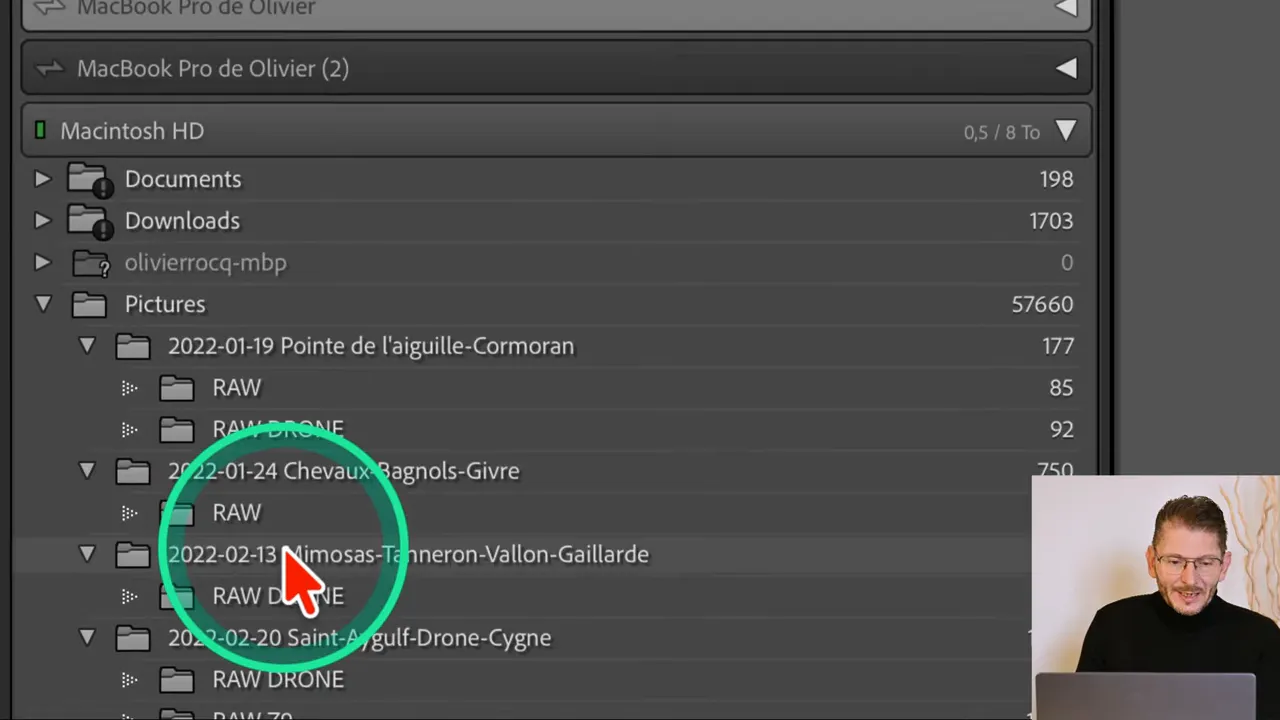Viewport: 1280px width, 720px height.
Task: Click the folder icon of RAW DRONE under Cormoran
Action: [x=176, y=429]
